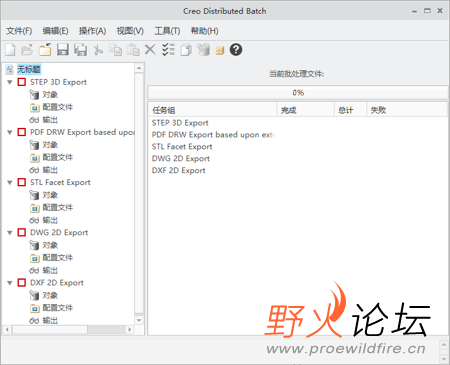
Task: Select 输出 under STL Facet Export
Action: click(50, 220)
